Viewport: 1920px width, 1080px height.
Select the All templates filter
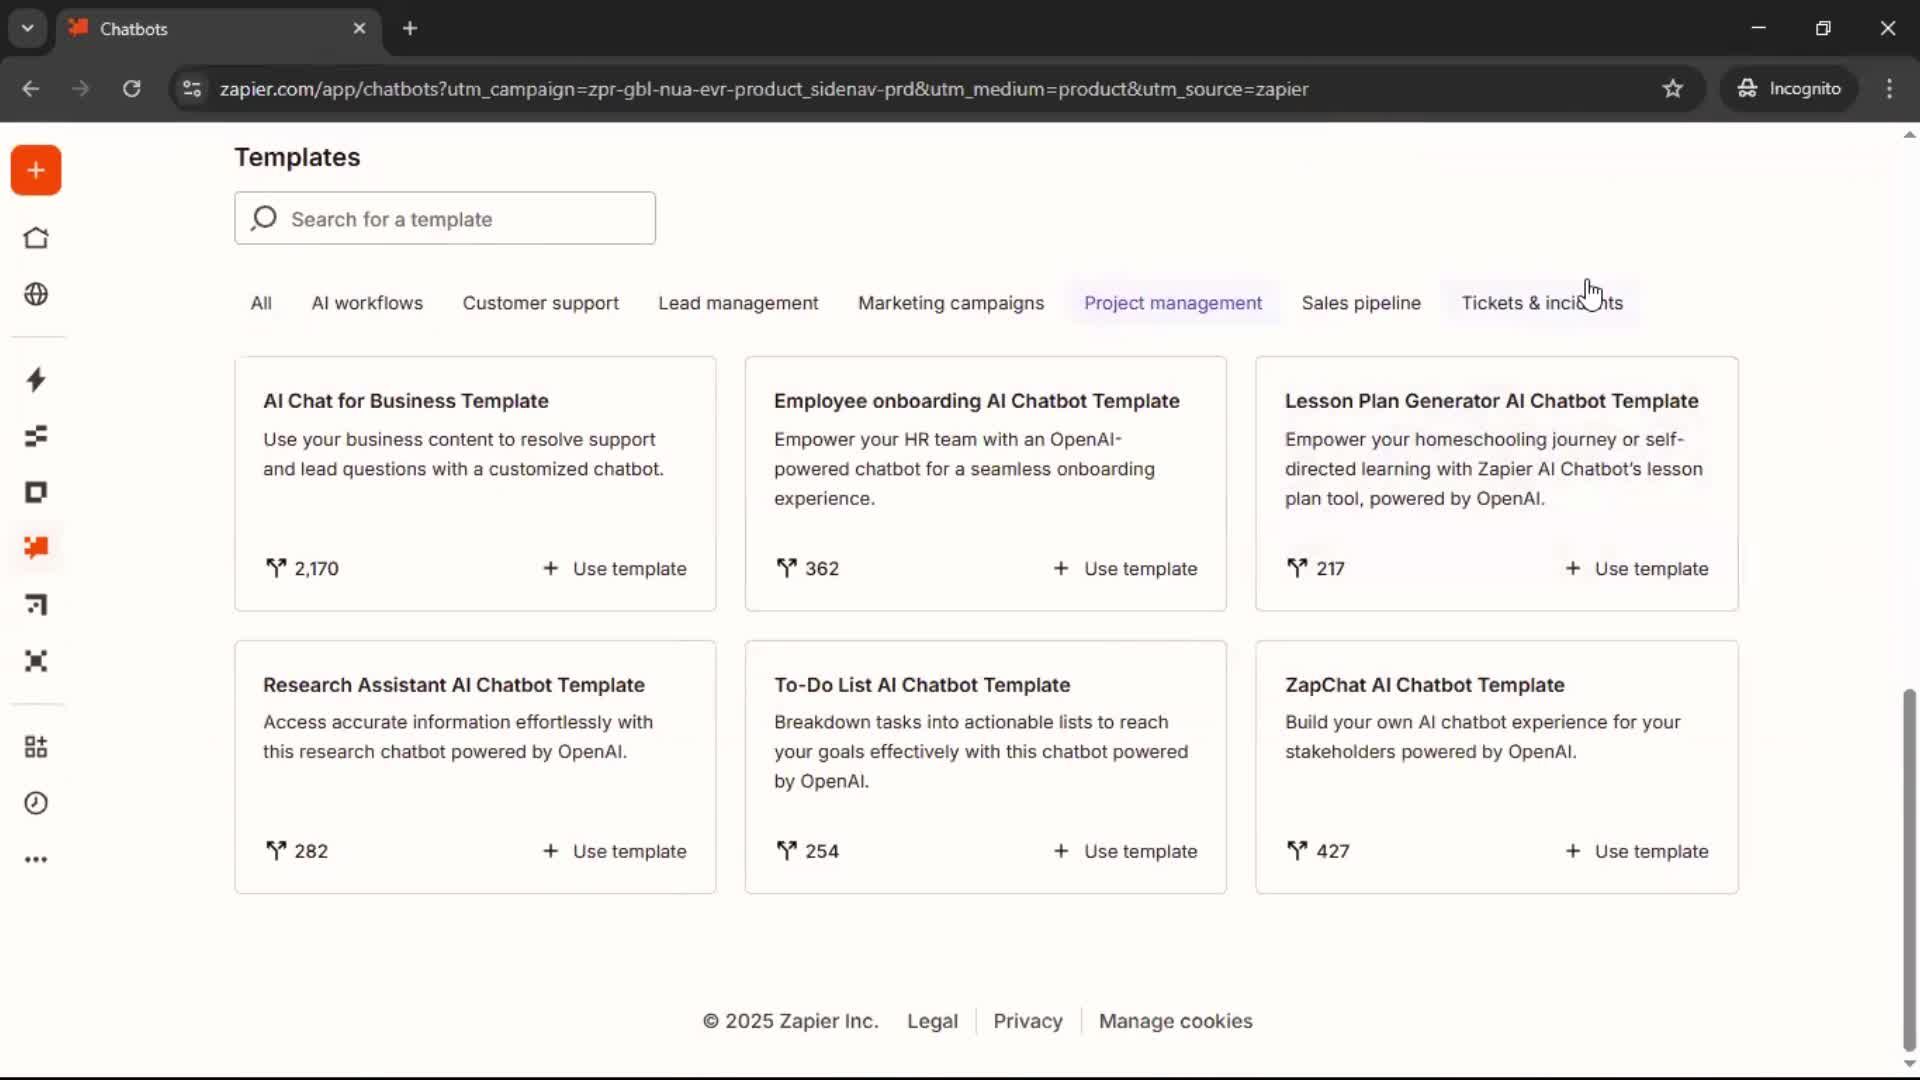pyautogui.click(x=261, y=303)
